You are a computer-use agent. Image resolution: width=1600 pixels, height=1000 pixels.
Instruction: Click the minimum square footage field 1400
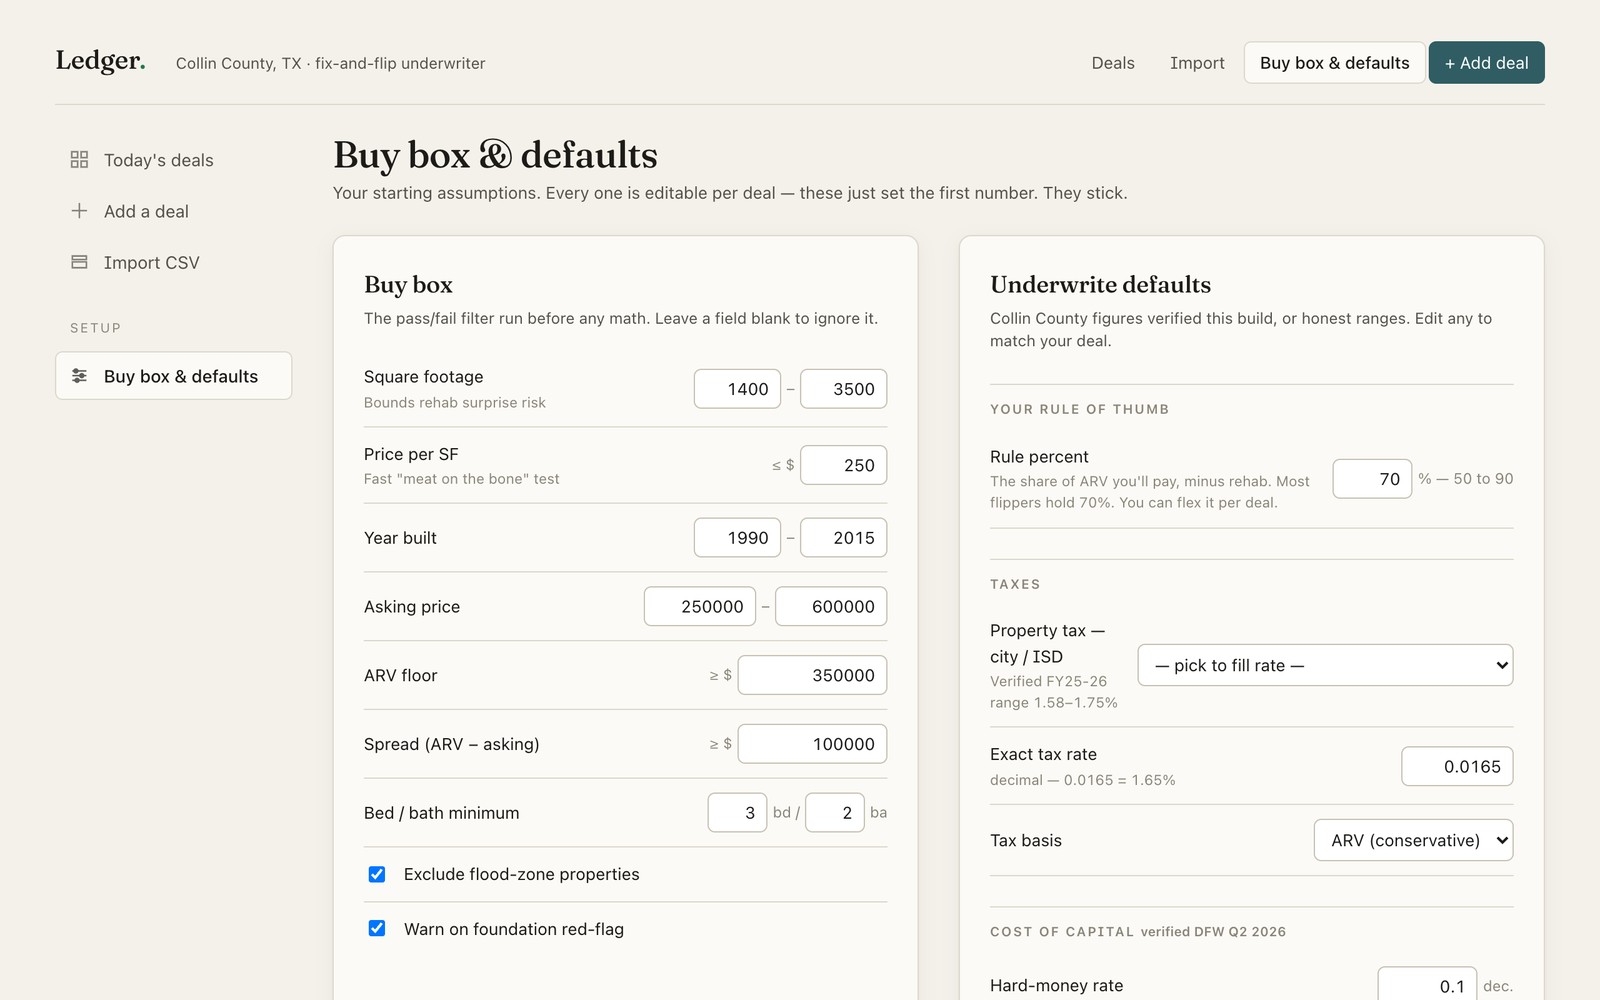click(737, 389)
